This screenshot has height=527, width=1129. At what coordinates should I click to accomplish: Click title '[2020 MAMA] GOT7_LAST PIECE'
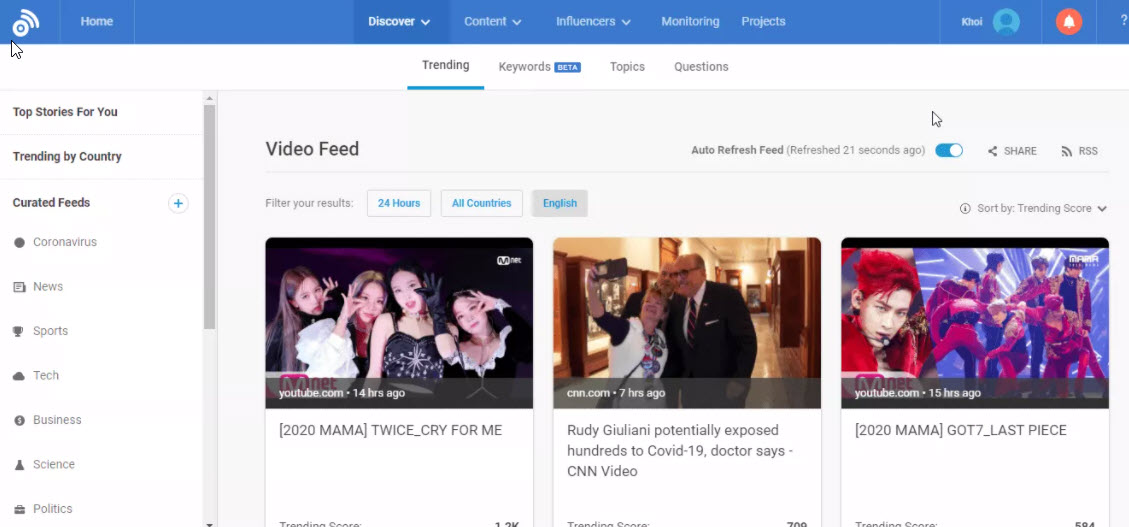[x=961, y=431]
